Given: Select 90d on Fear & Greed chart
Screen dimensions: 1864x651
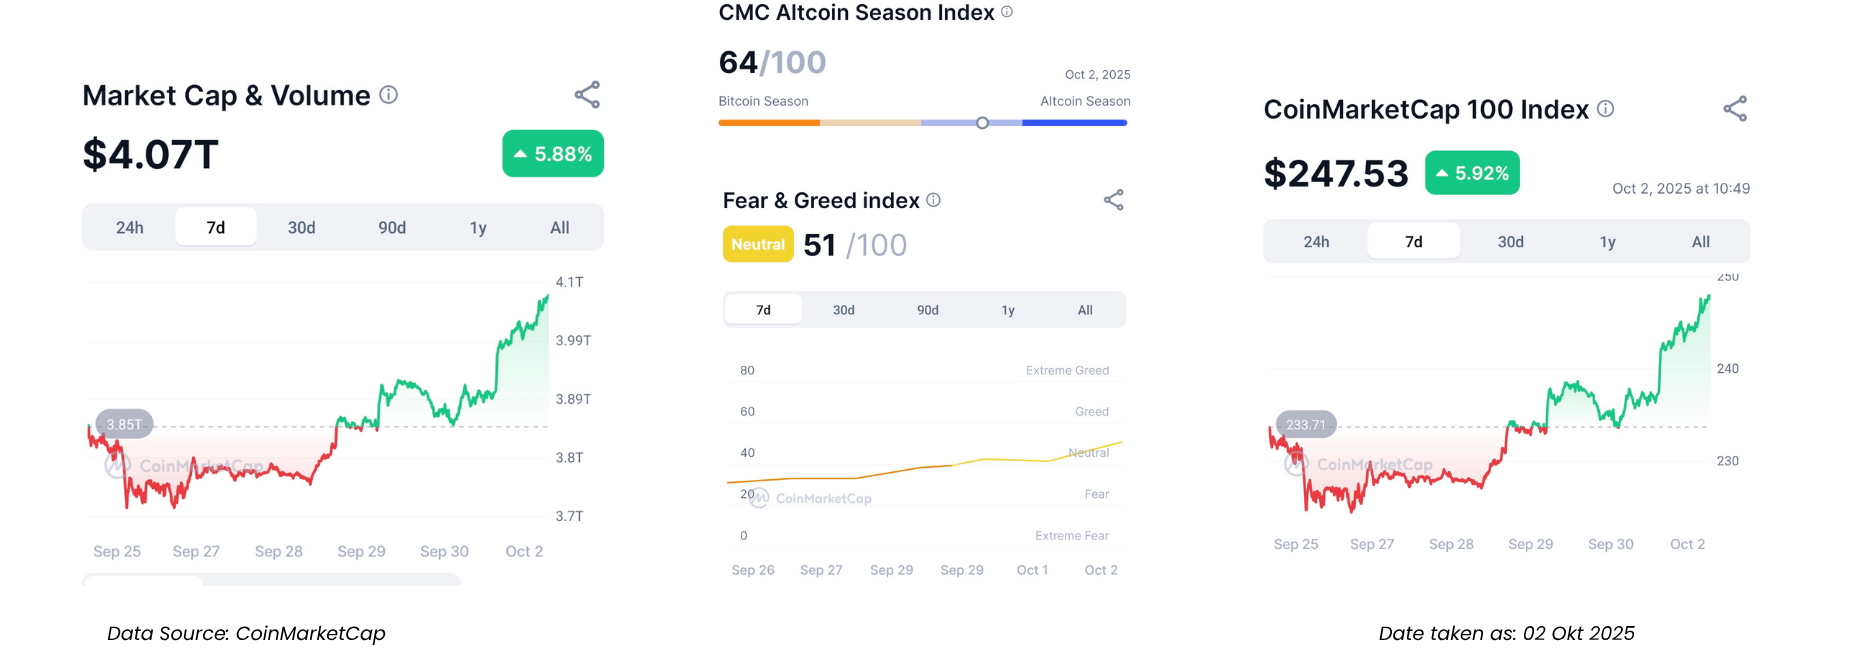Looking at the screenshot, I should [x=928, y=310].
